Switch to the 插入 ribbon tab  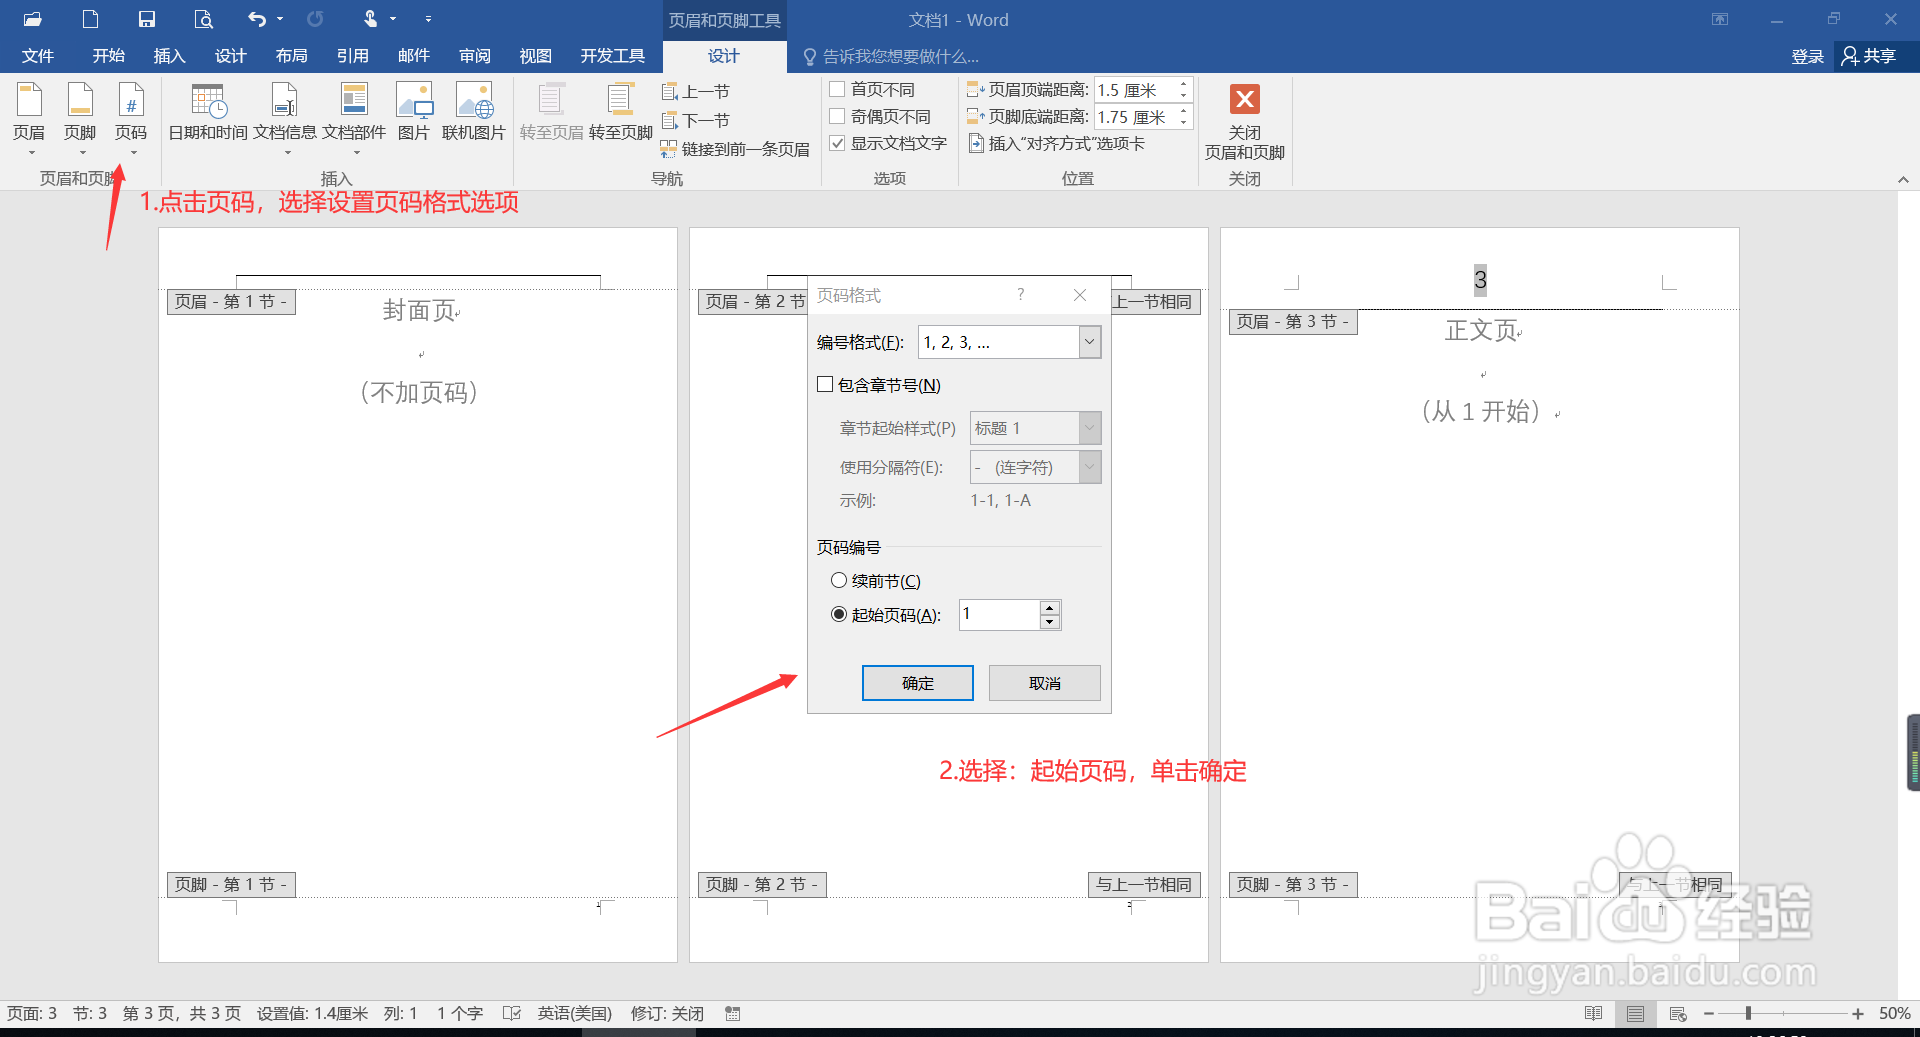point(168,56)
